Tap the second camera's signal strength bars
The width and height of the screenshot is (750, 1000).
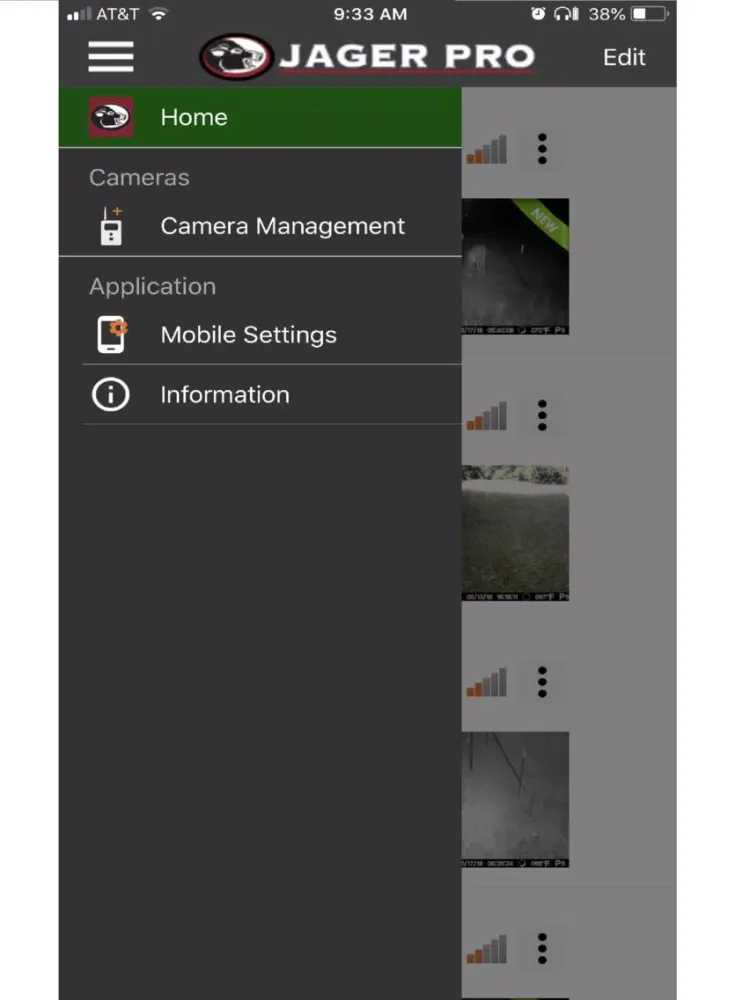pos(487,416)
